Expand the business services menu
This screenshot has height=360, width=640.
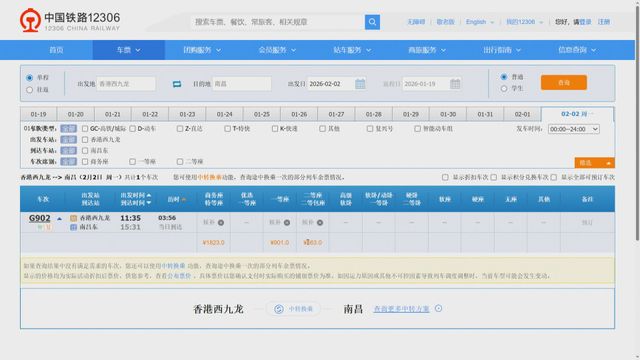click(x=427, y=50)
